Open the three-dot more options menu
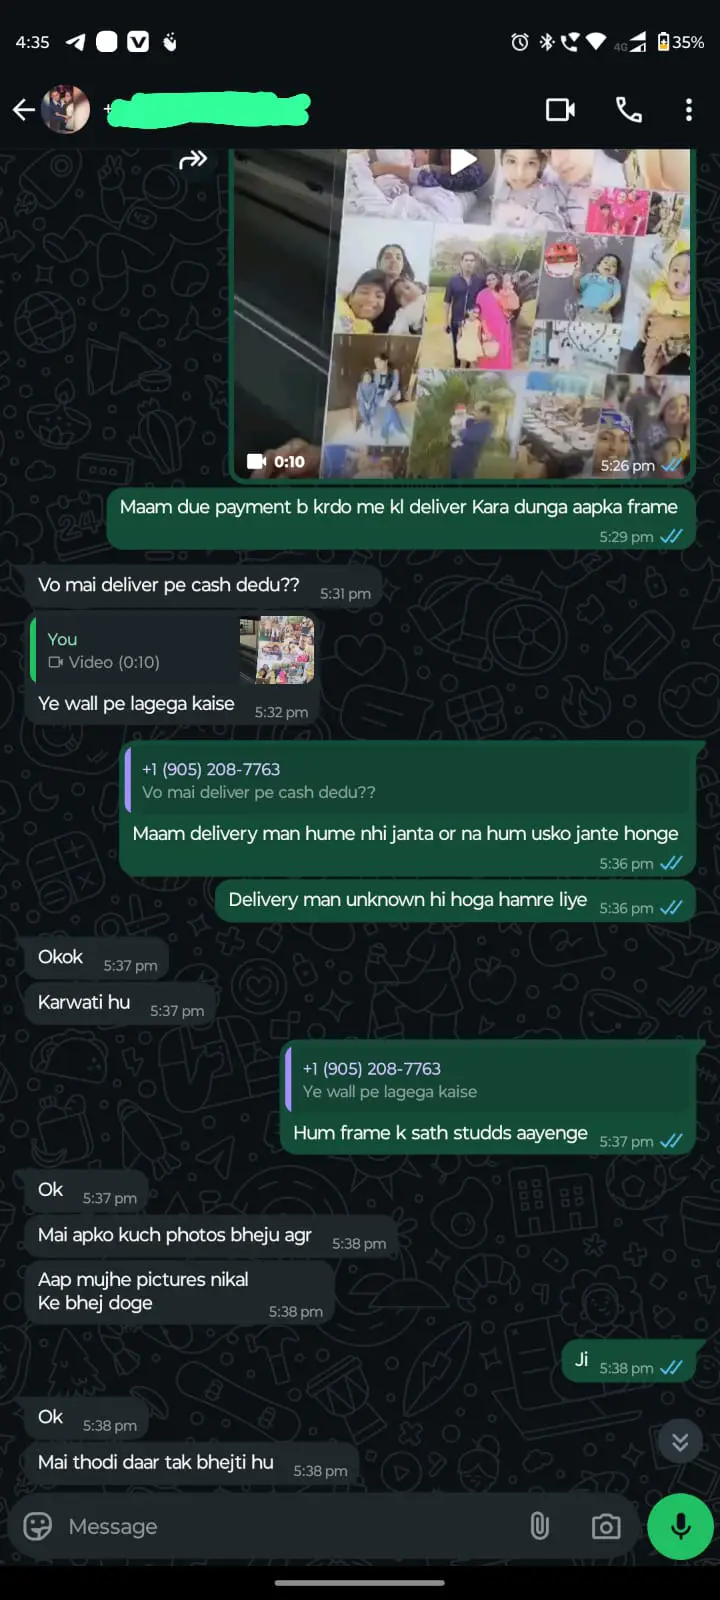Image resolution: width=720 pixels, height=1600 pixels. pyautogui.click(x=689, y=110)
